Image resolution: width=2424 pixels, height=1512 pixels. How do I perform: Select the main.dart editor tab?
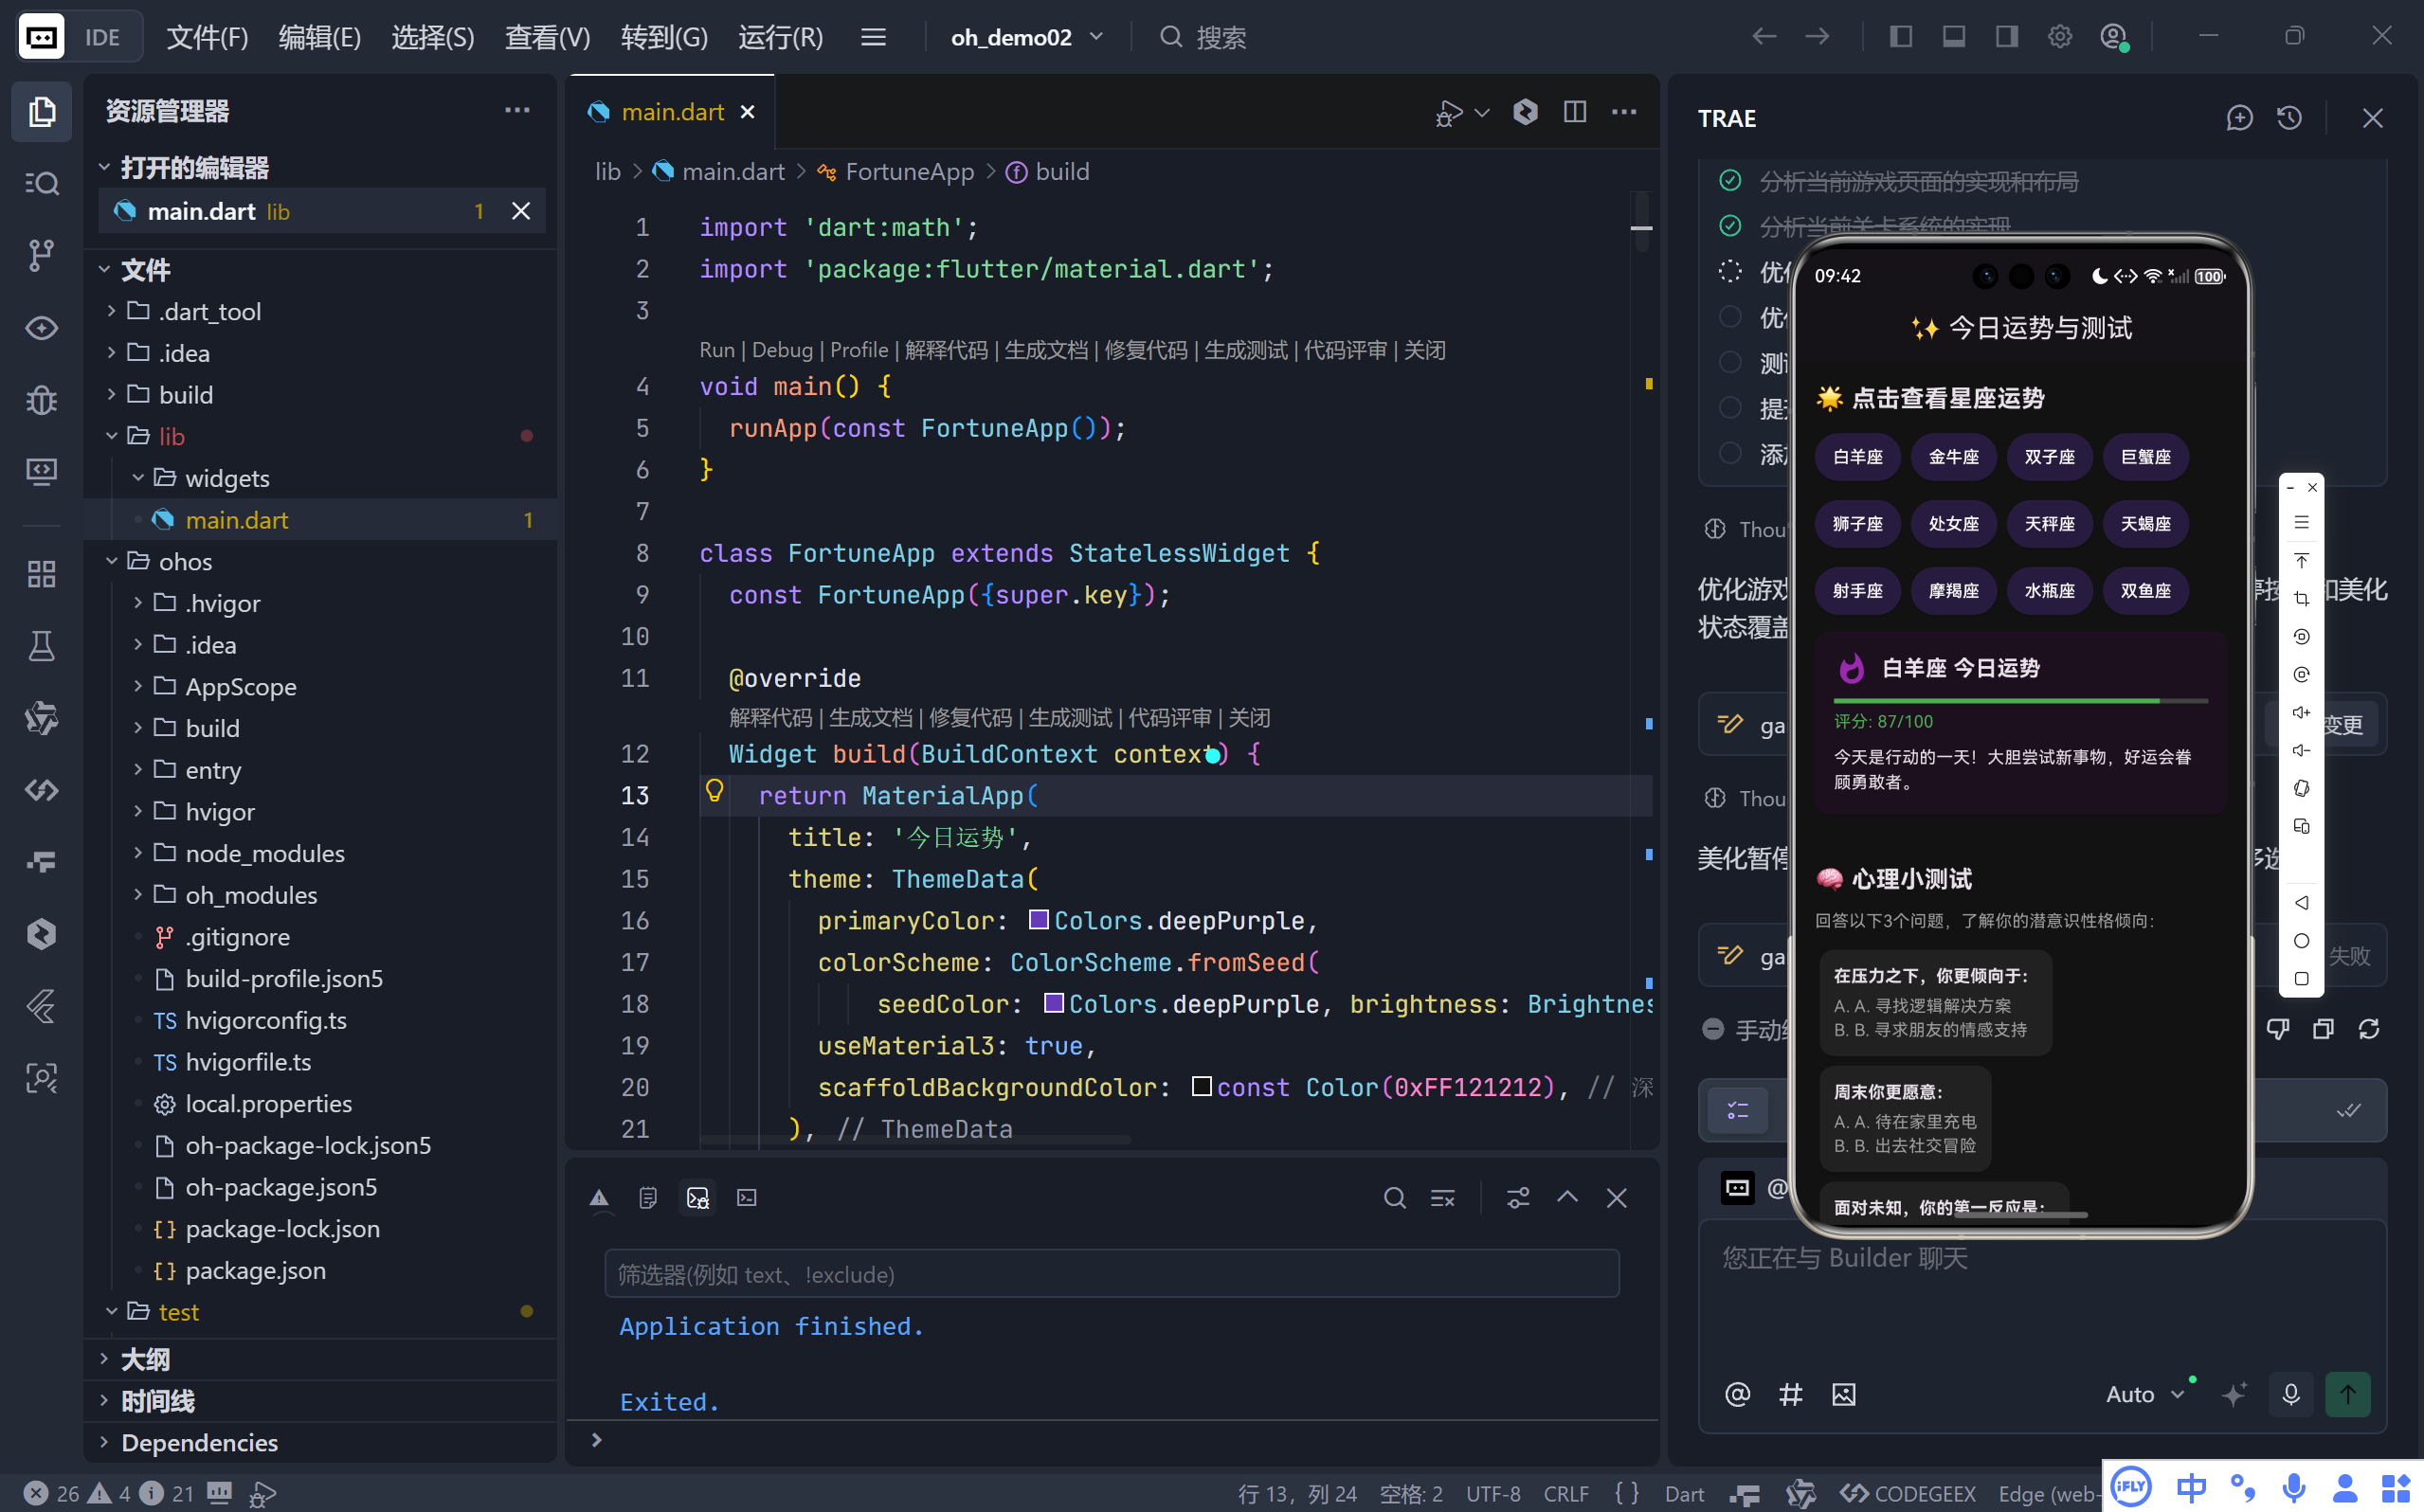[671, 112]
